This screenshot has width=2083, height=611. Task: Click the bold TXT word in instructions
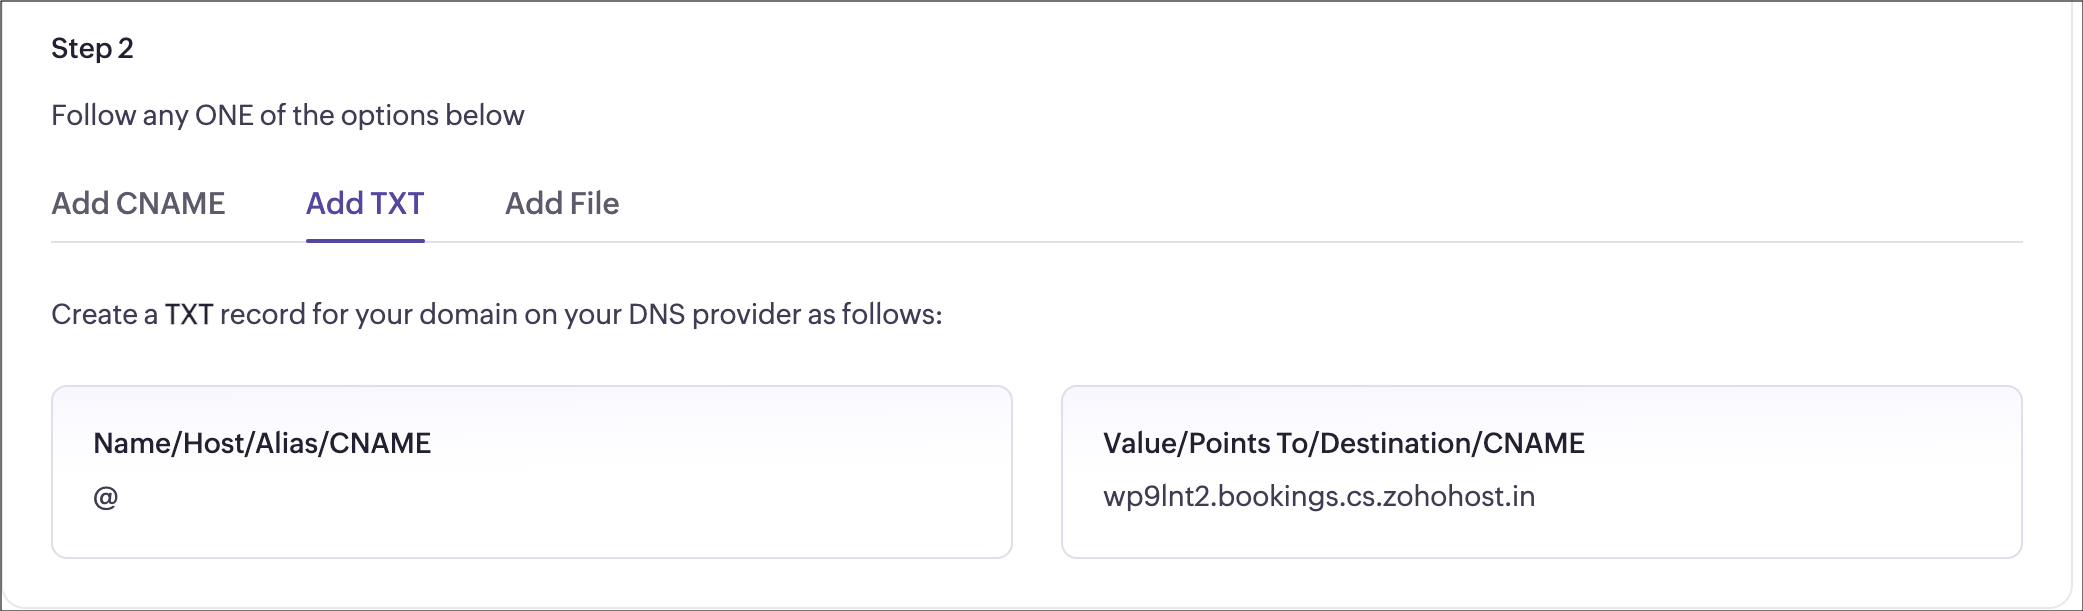click(189, 314)
